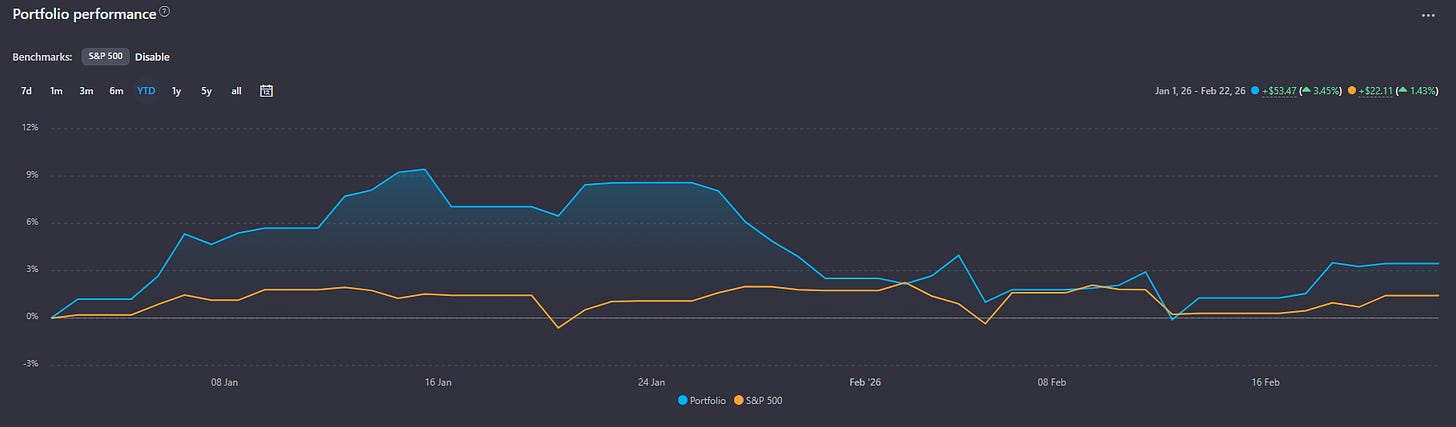Select the 1m time range
The height and width of the screenshot is (427, 1456).
pyautogui.click(x=56, y=91)
